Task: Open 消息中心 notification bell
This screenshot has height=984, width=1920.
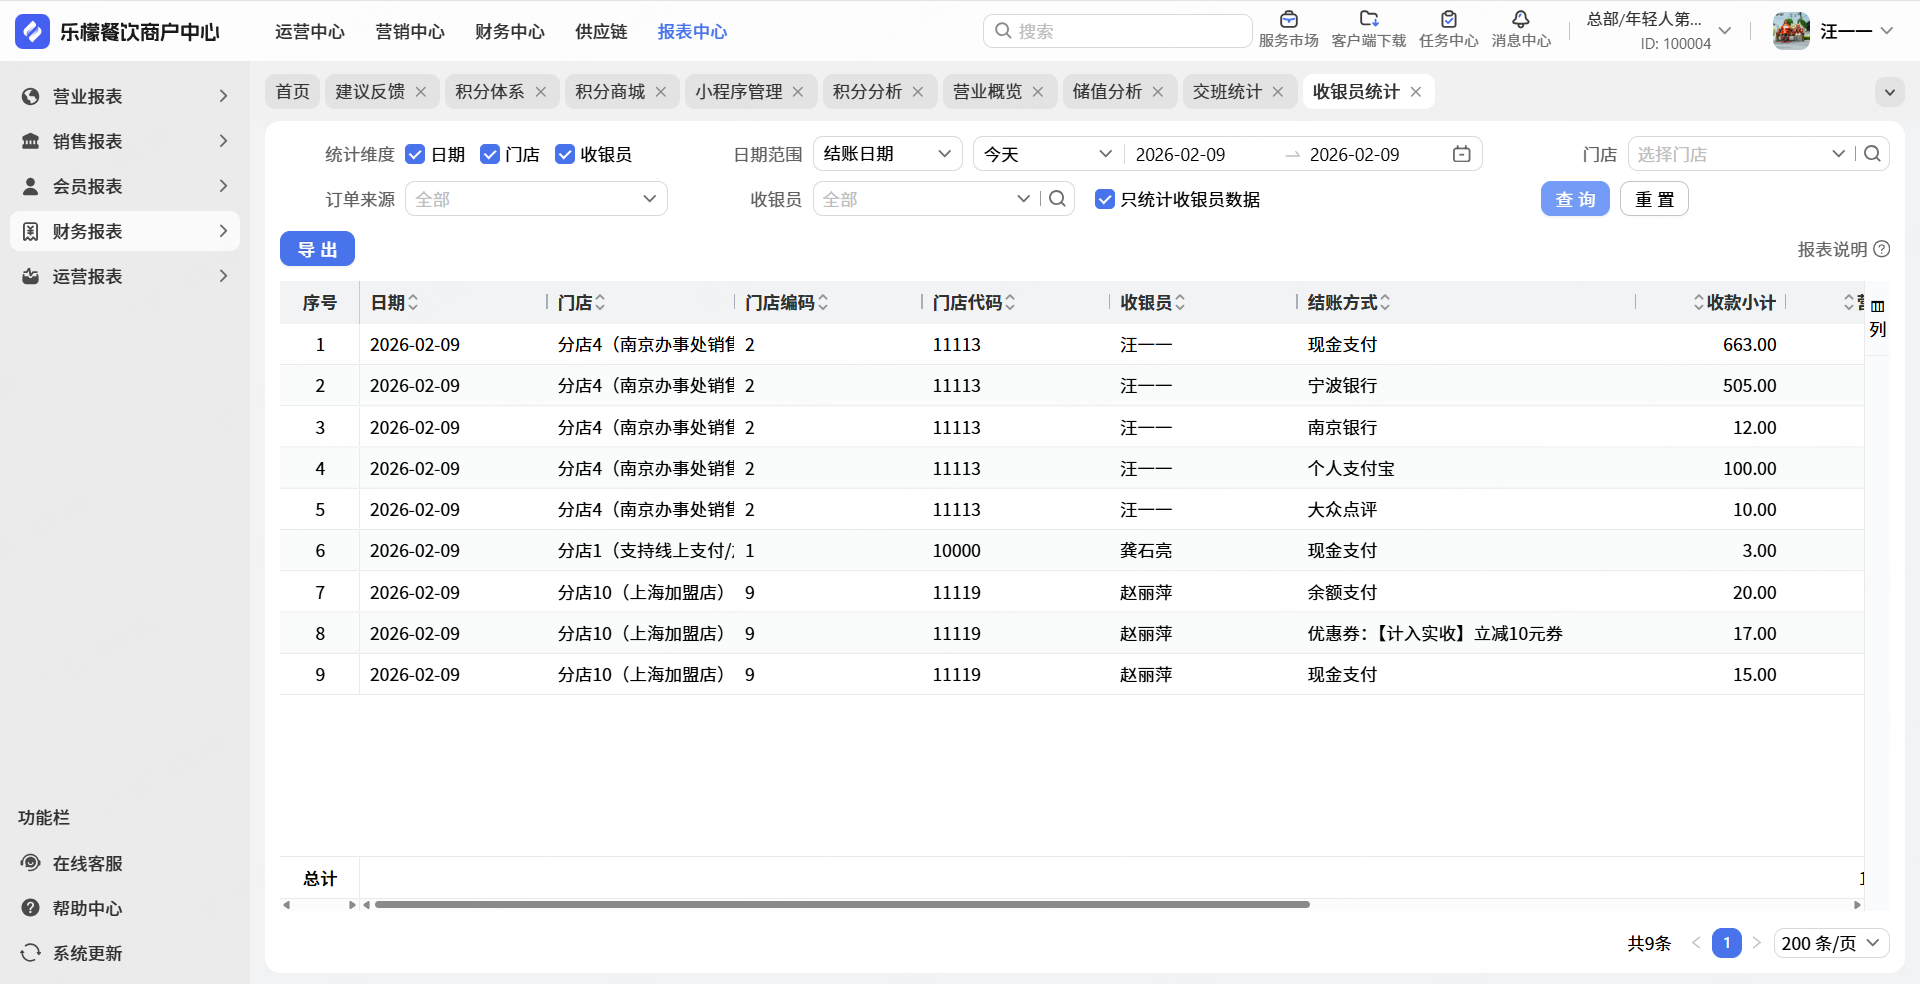Action: click(1520, 20)
